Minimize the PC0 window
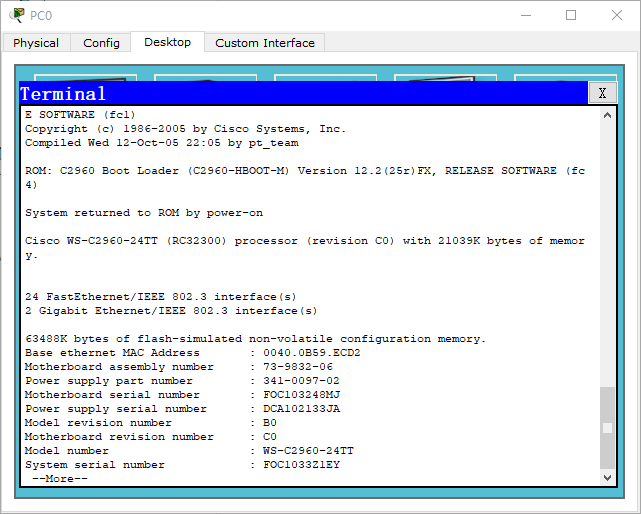This screenshot has width=641, height=514. [x=526, y=16]
